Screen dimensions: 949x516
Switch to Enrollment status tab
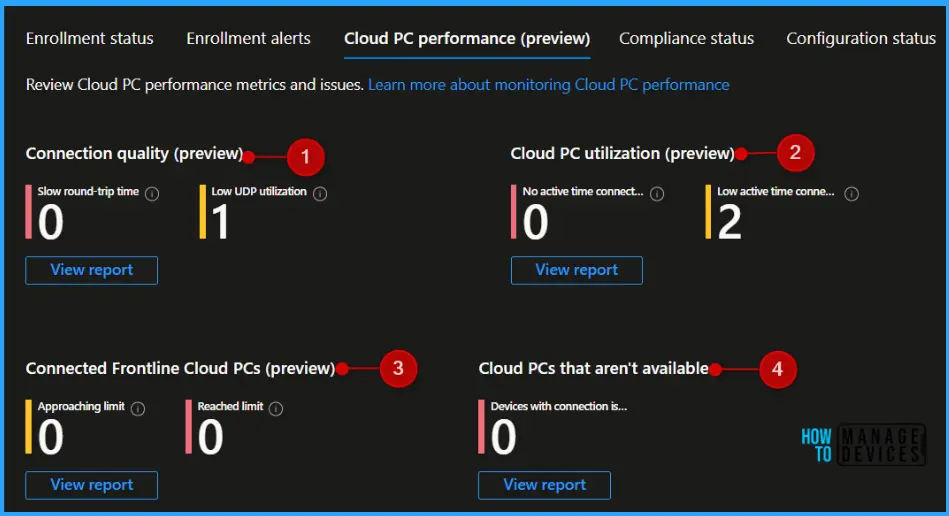pyautogui.click(x=90, y=39)
